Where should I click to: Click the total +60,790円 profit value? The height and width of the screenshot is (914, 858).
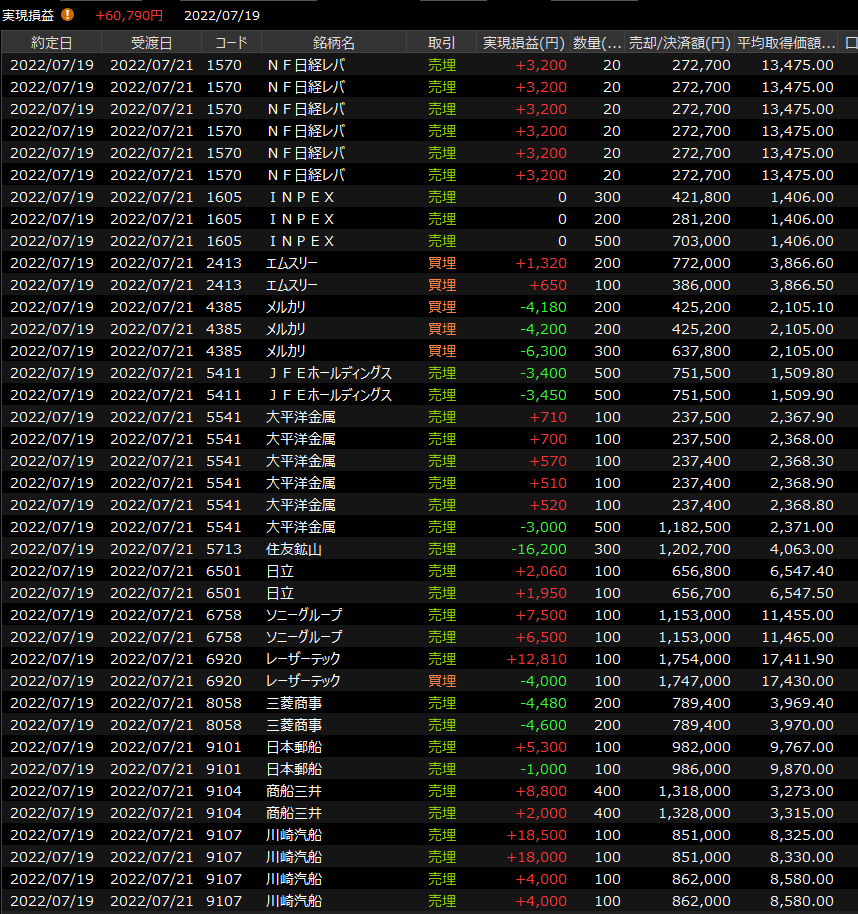128,15
